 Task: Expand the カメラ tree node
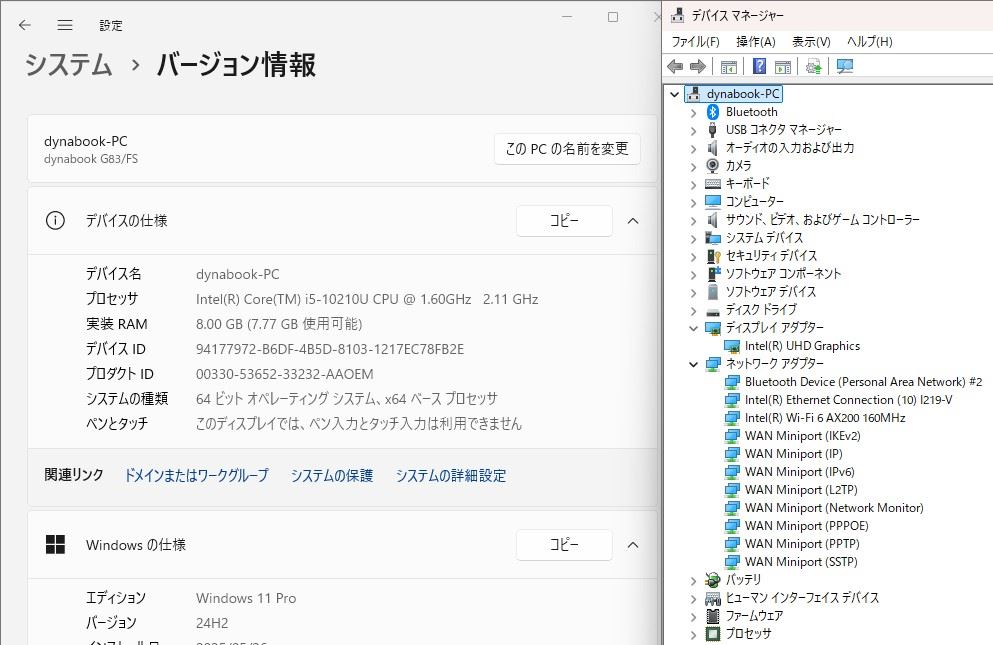point(693,167)
